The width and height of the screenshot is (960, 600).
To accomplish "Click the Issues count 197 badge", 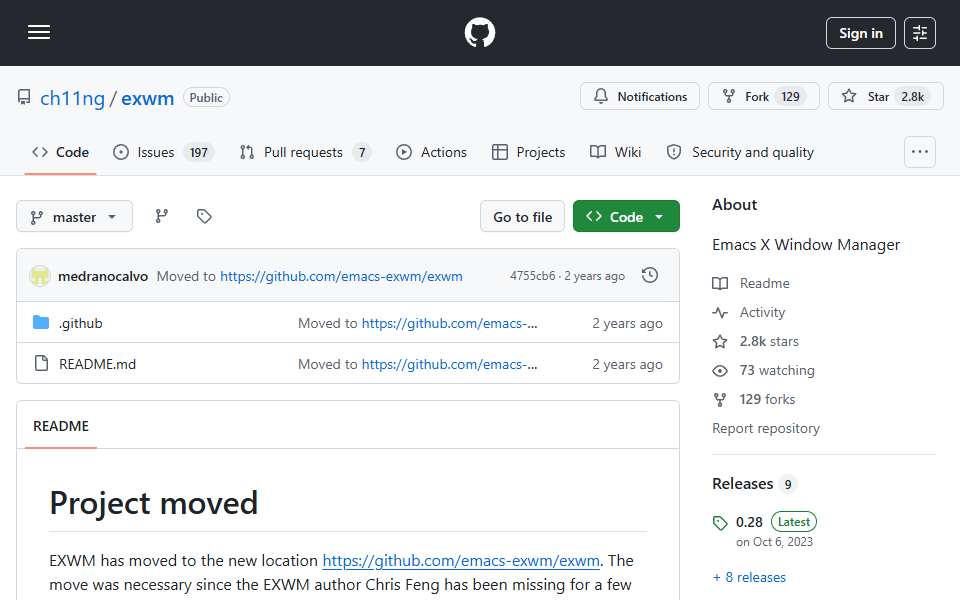I will click(x=198, y=152).
